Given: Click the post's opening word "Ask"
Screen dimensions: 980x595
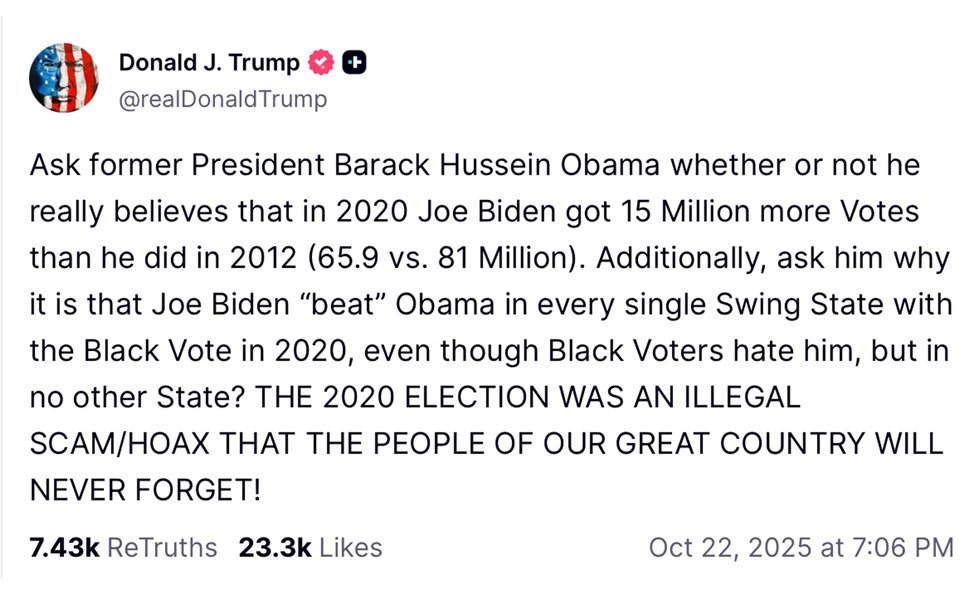Looking at the screenshot, I should pos(51,165).
